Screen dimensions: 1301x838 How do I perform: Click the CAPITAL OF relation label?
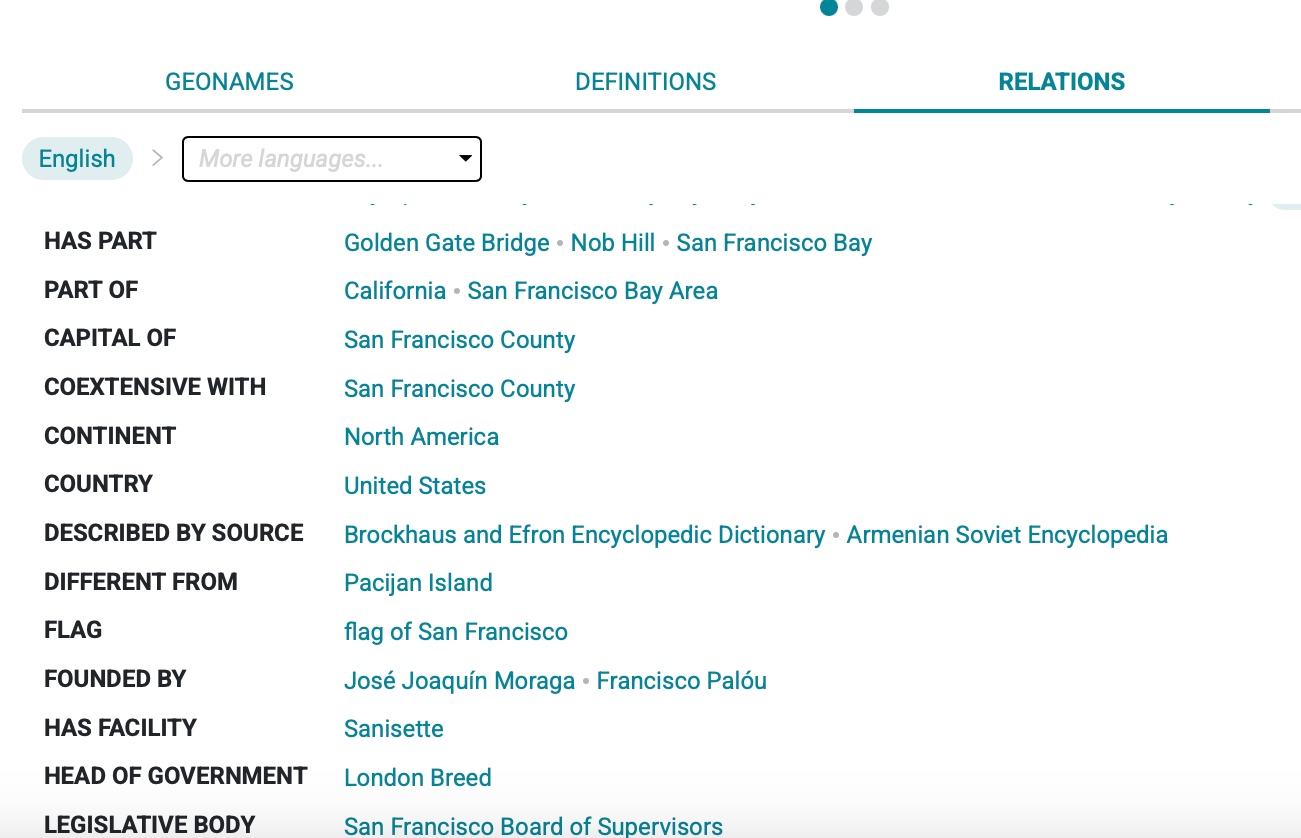tap(110, 338)
